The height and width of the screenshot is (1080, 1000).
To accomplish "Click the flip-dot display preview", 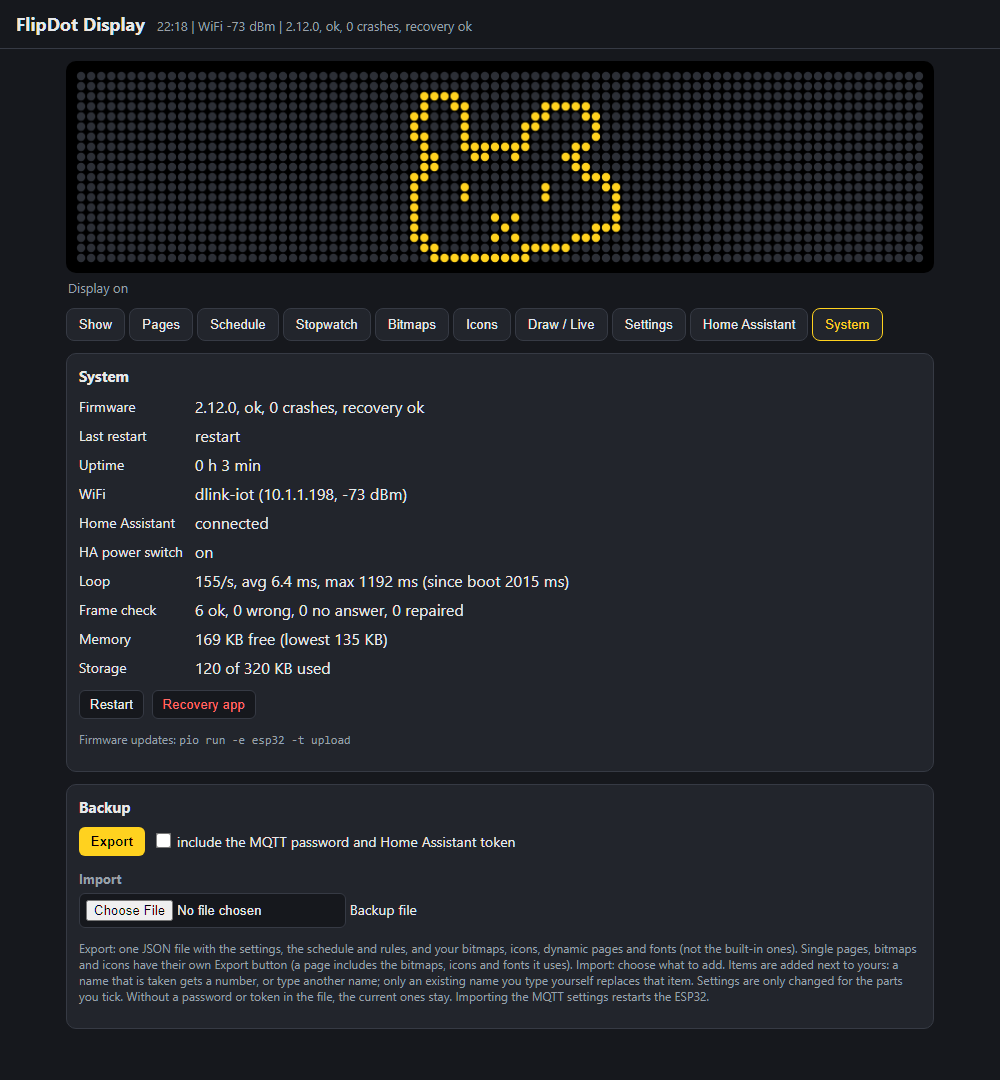I will tap(500, 167).
